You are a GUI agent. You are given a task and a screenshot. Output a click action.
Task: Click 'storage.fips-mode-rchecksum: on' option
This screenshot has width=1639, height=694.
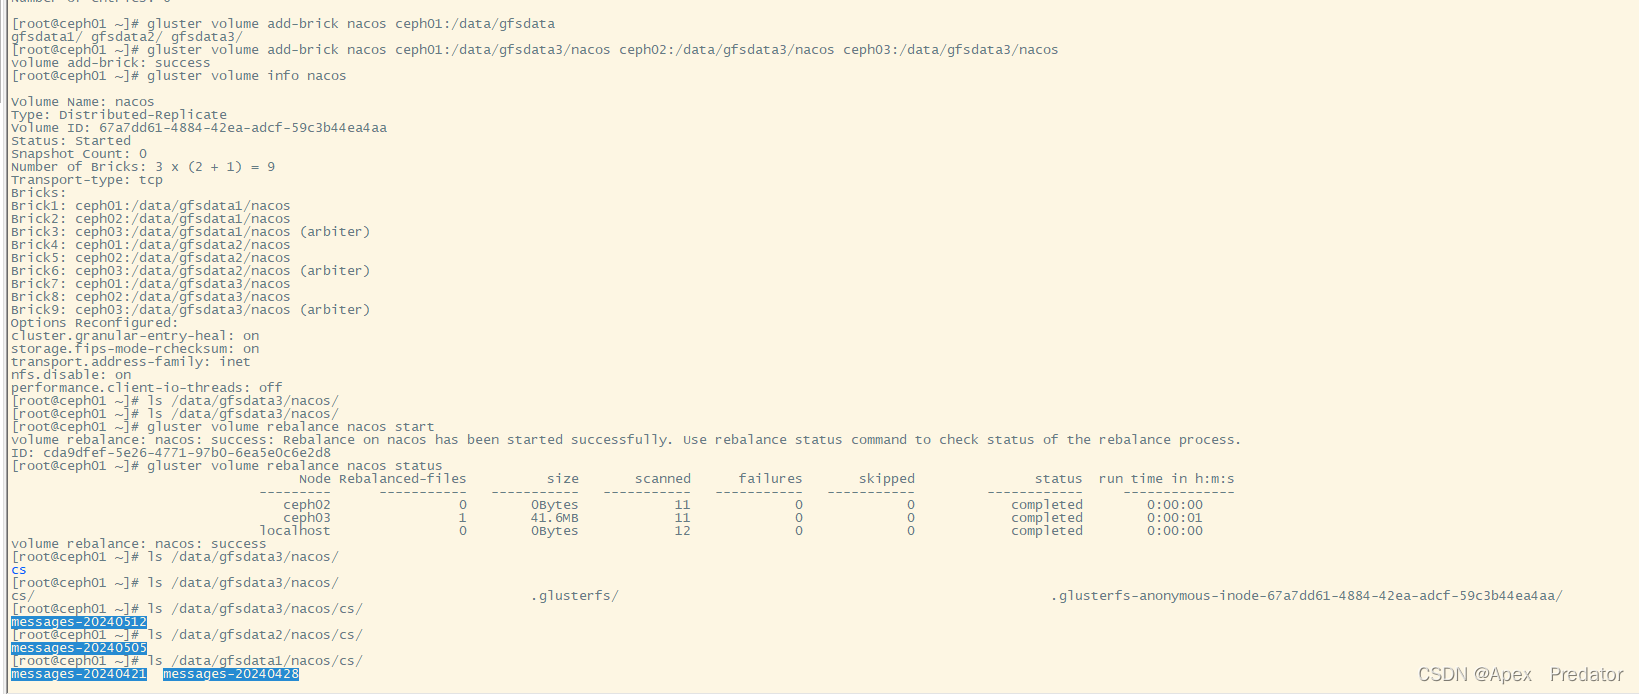point(135,349)
